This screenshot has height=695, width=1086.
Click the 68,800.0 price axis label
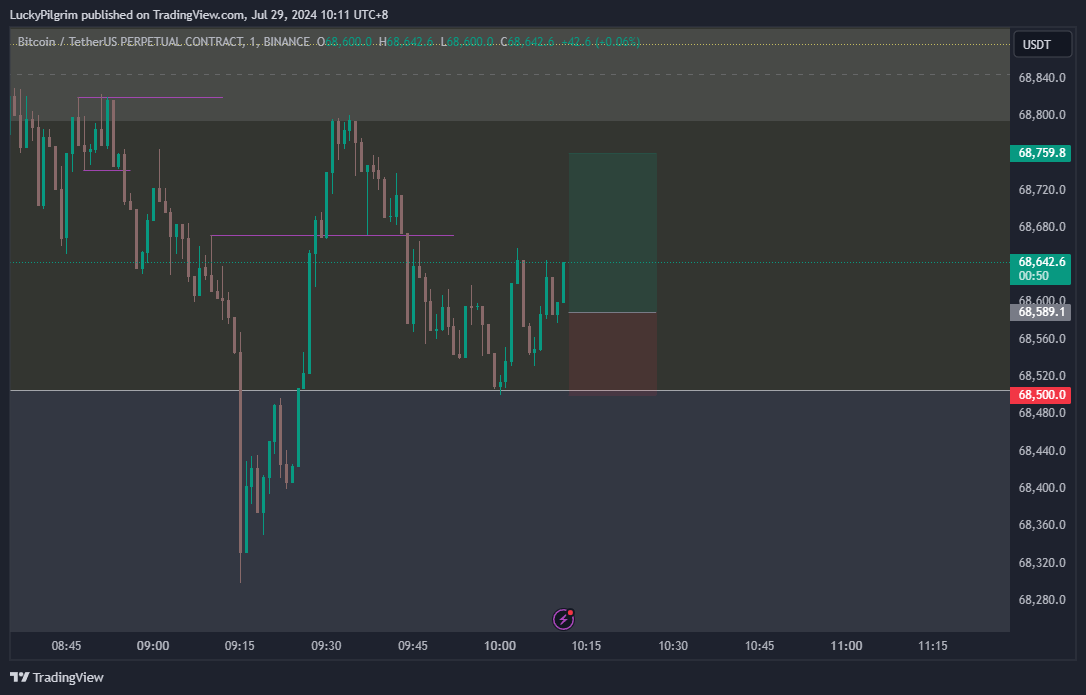[x=1042, y=114]
